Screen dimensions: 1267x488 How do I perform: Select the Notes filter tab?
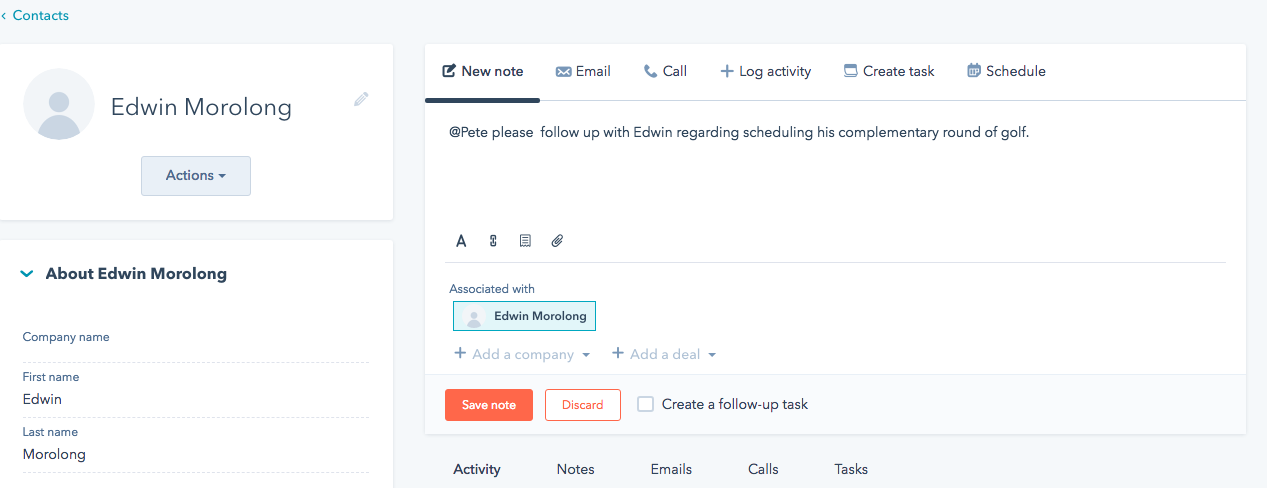click(x=576, y=469)
